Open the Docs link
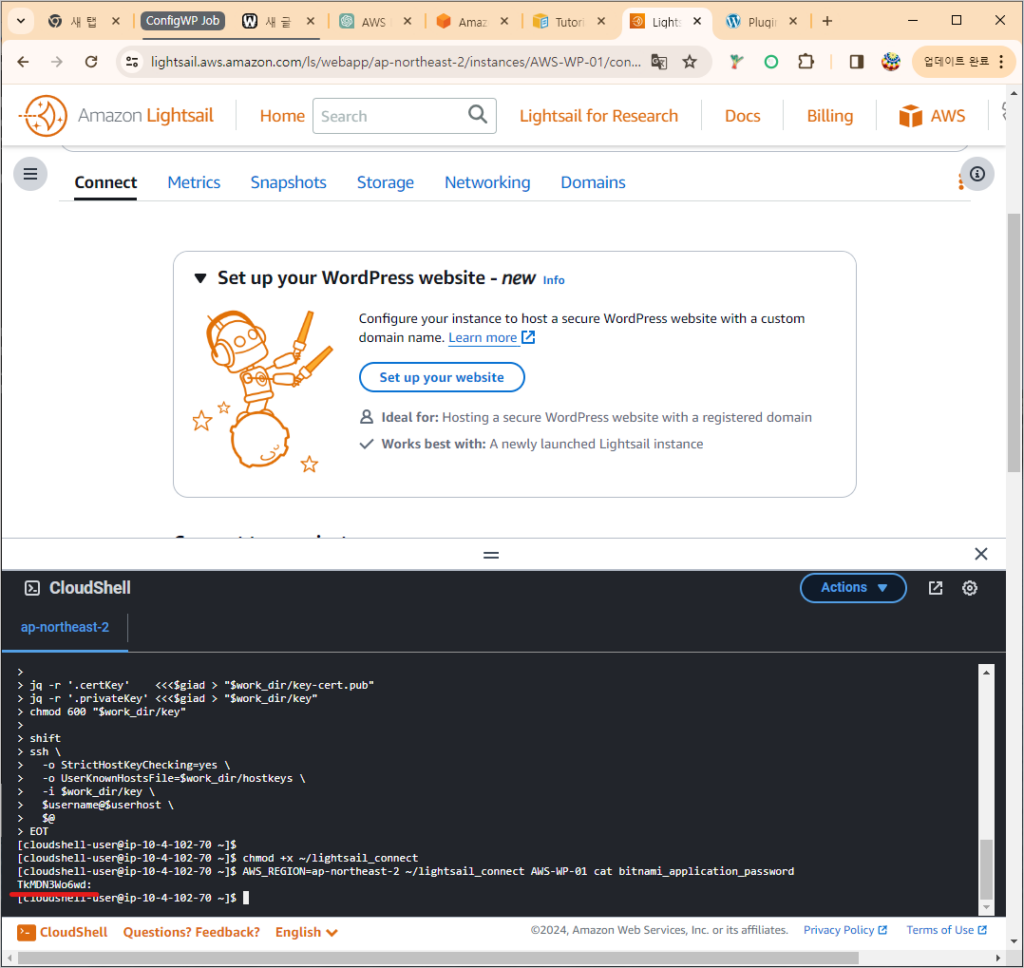 (743, 116)
